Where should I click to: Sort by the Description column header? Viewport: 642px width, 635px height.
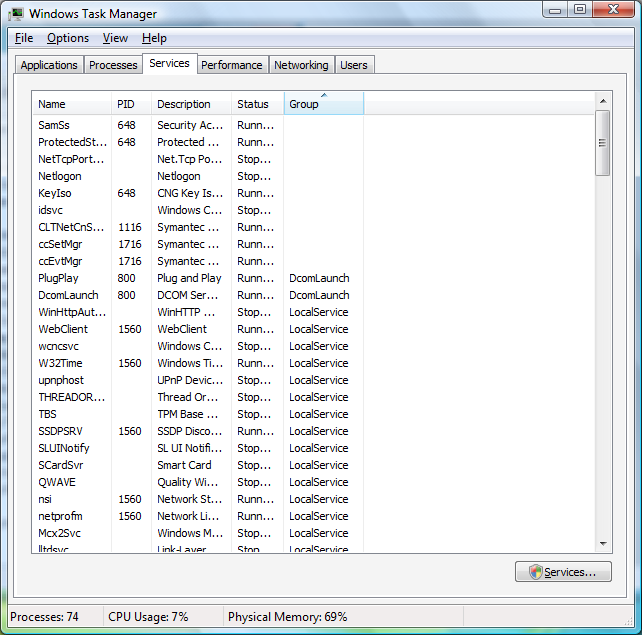[191, 104]
